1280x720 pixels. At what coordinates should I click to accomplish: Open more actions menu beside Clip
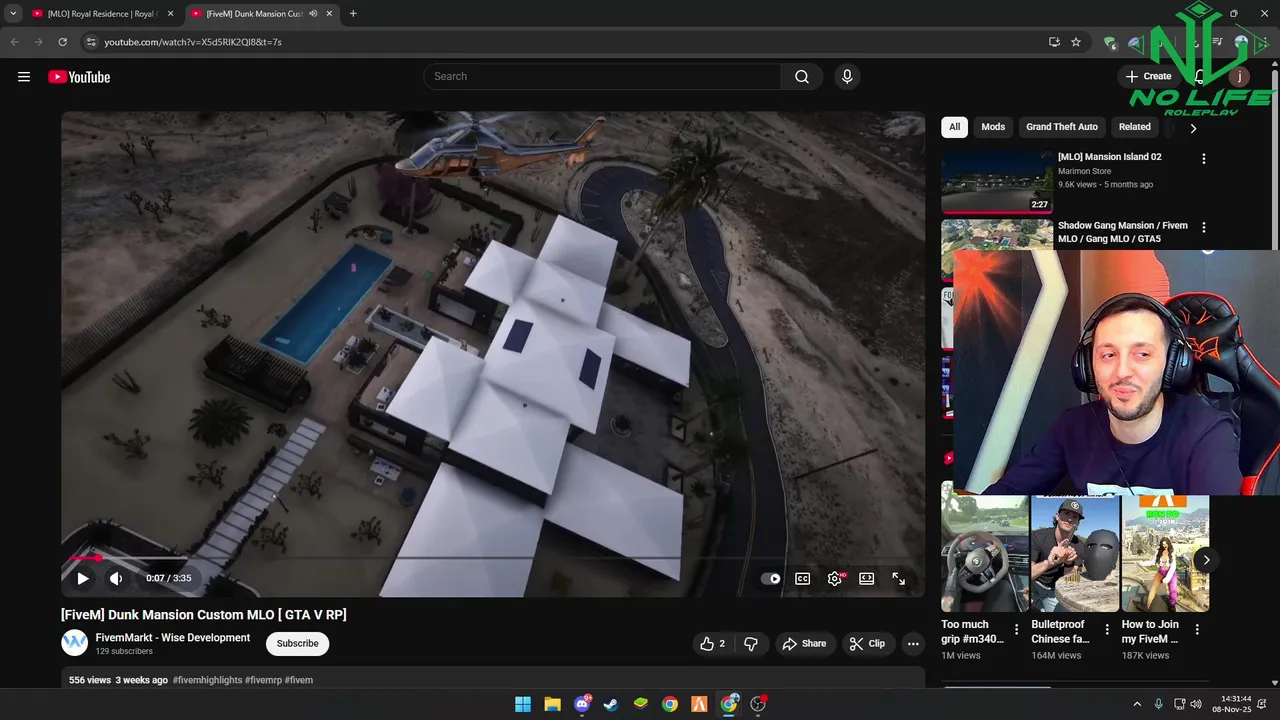[913, 644]
